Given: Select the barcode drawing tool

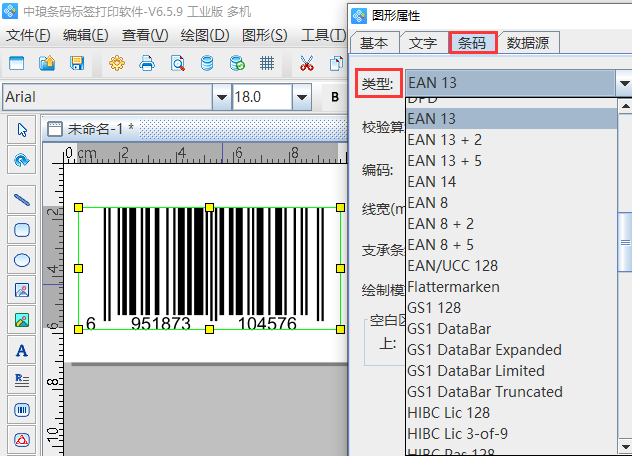Looking at the screenshot, I should point(22,410).
